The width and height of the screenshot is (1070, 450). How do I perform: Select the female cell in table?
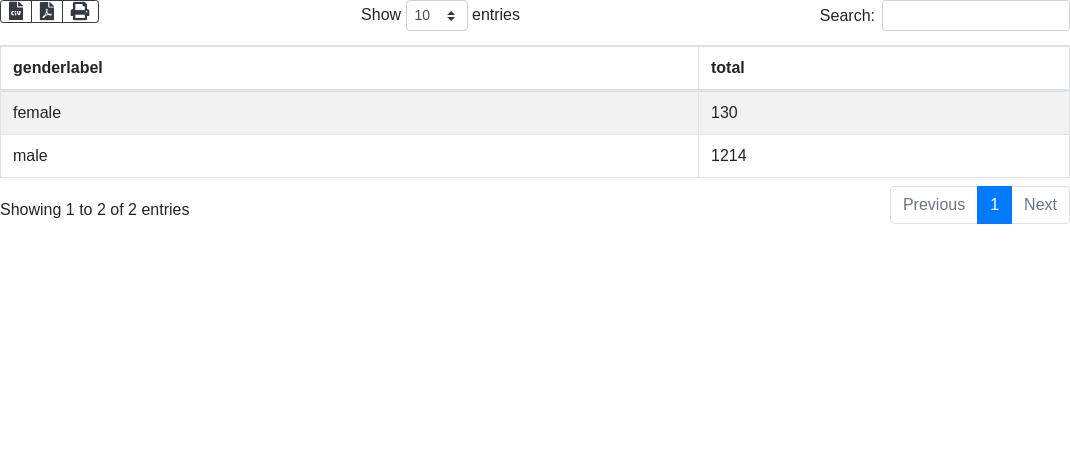349,113
